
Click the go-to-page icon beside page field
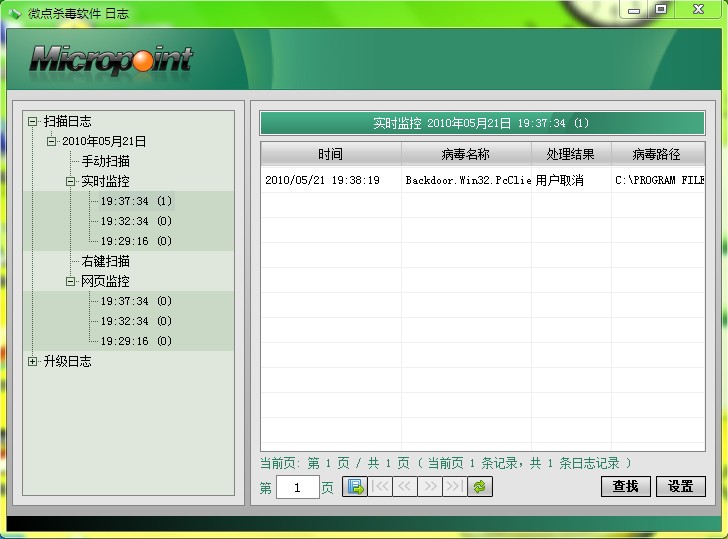(355, 487)
